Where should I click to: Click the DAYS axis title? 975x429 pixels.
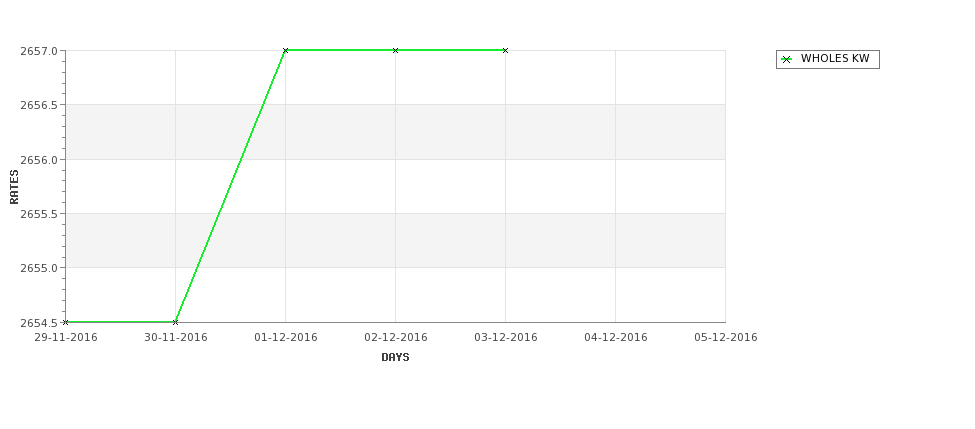395,358
